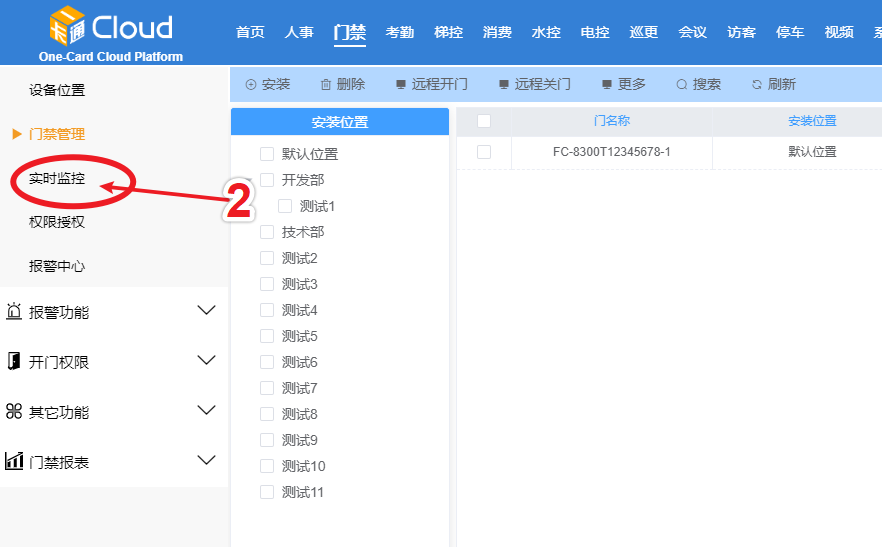Click the 更多 more options button
882x547 pixels.
point(623,85)
